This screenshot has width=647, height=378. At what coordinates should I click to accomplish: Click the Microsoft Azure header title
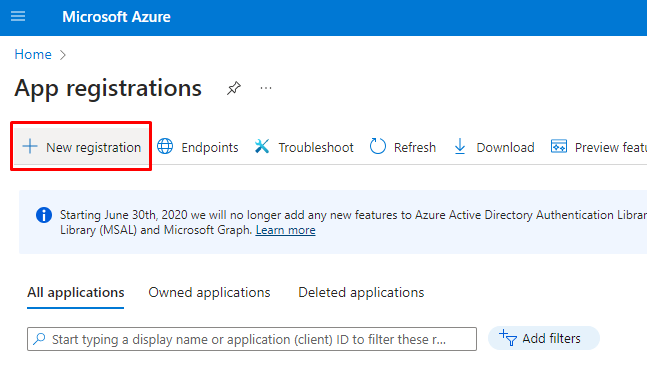pyautogui.click(x=116, y=17)
